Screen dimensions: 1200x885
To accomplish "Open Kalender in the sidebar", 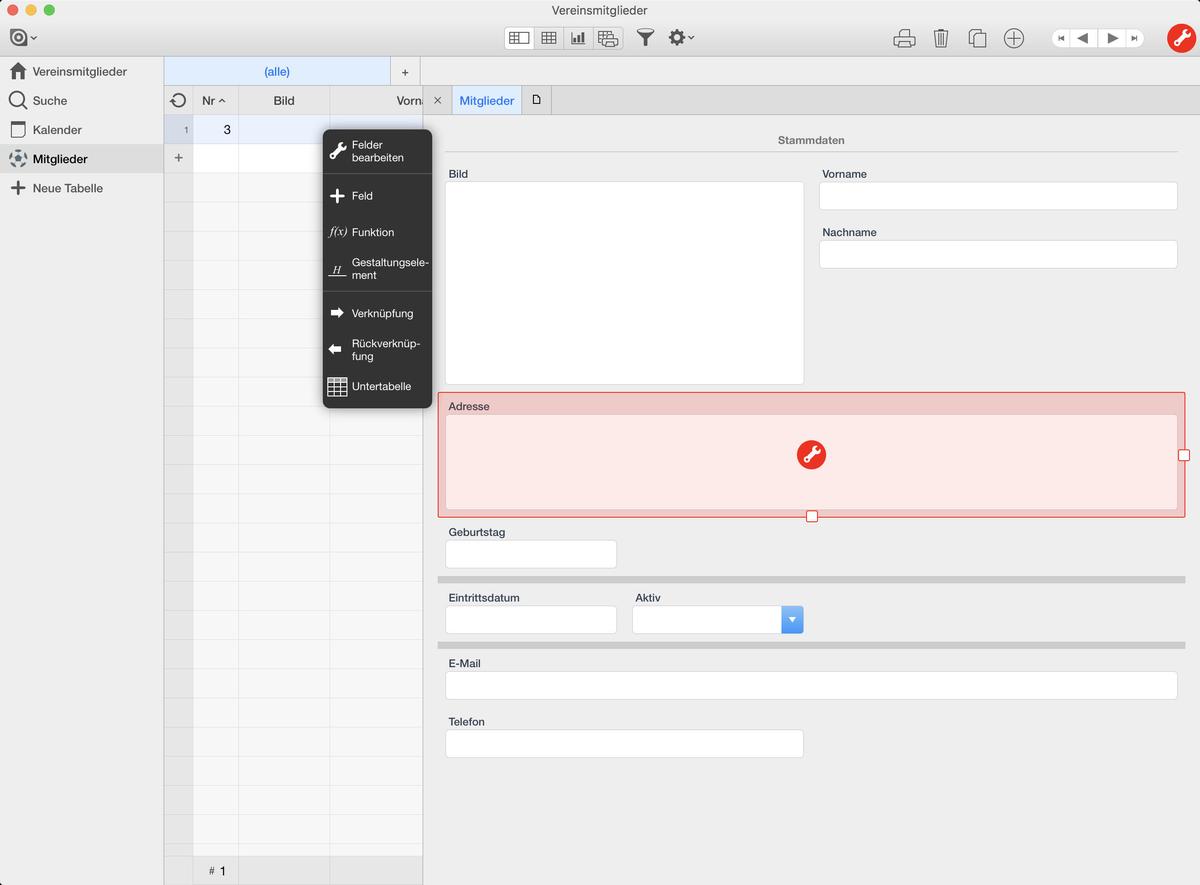I will coord(81,130).
